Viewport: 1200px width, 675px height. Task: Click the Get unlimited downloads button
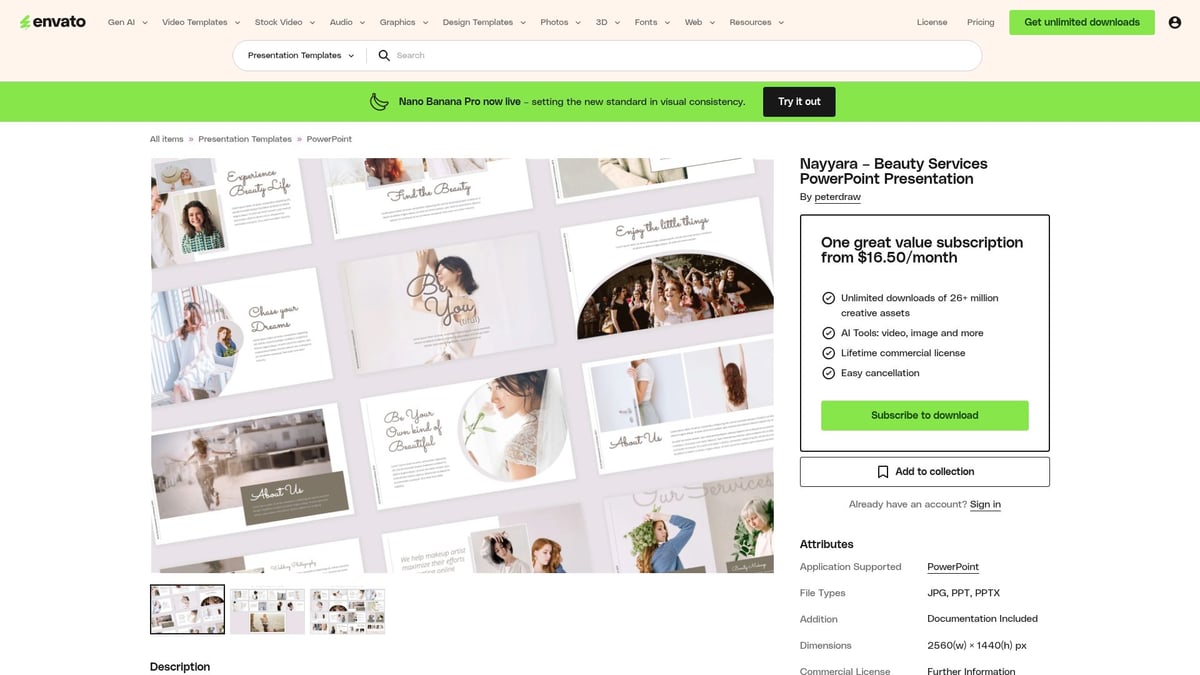1081,21
